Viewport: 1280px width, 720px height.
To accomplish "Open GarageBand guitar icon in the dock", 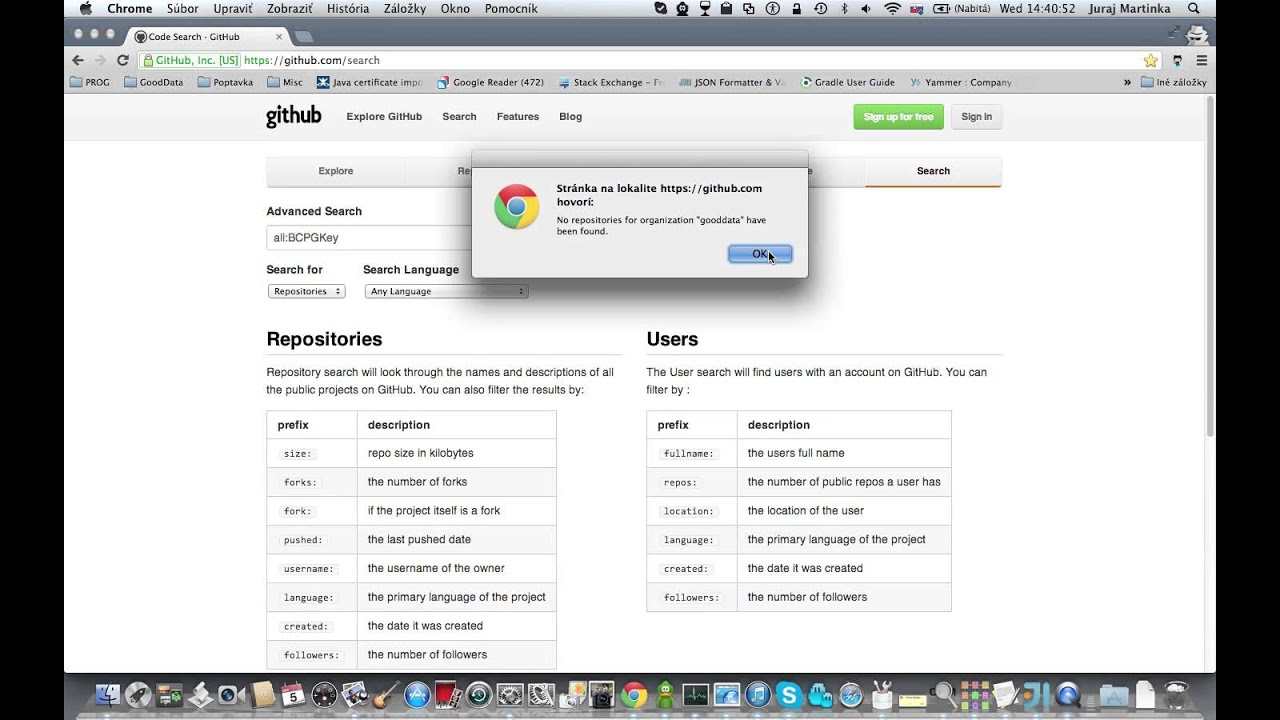I will [386, 694].
